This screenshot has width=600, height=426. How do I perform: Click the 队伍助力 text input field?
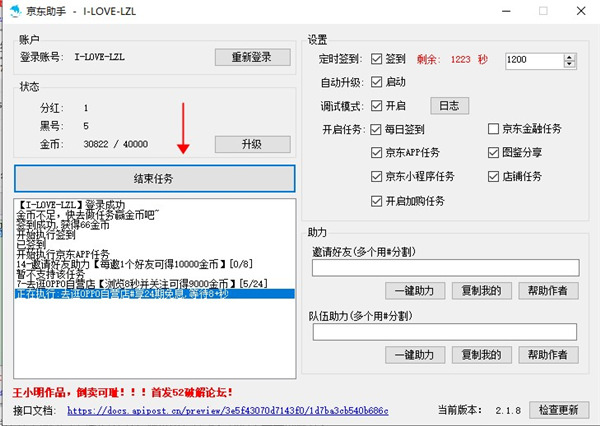(x=445, y=332)
